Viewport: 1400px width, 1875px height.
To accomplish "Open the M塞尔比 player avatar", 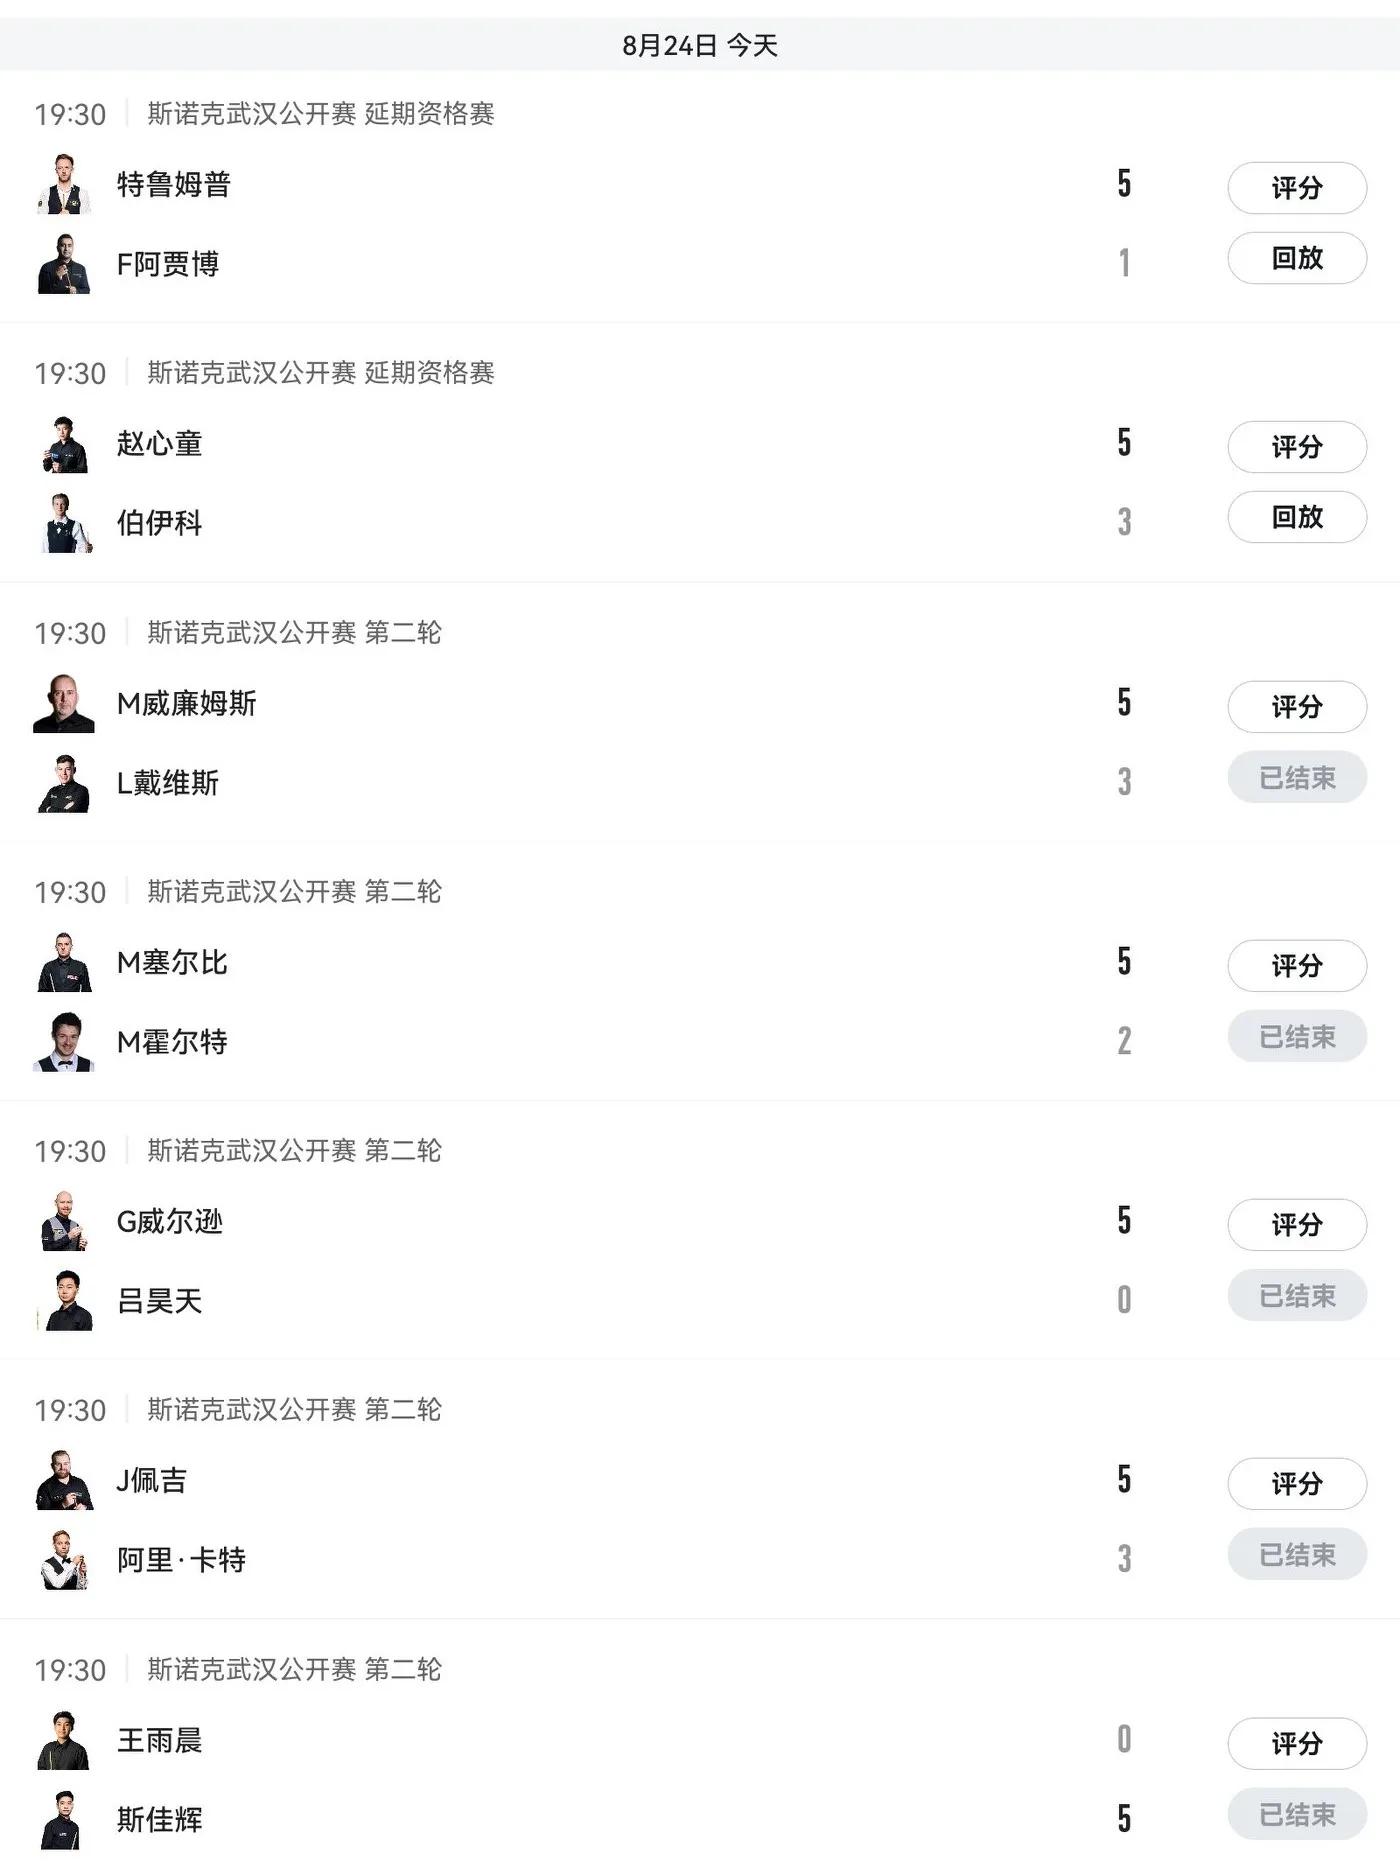I will (x=65, y=962).
